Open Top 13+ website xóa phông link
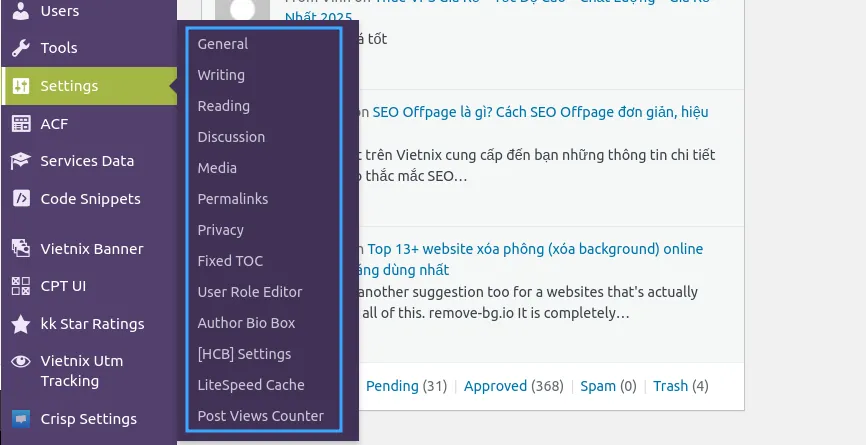 coord(535,249)
